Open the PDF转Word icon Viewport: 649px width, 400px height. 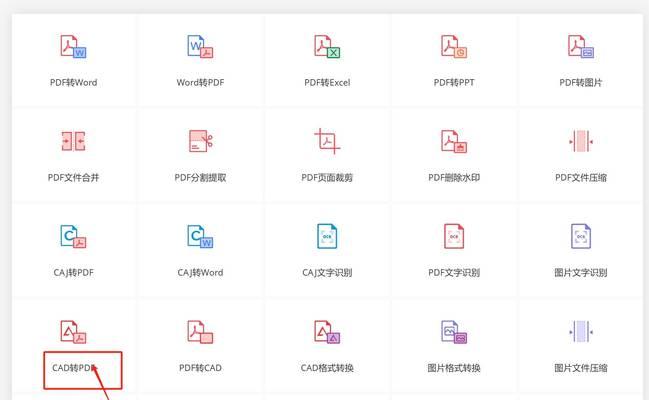tap(73, 46)
